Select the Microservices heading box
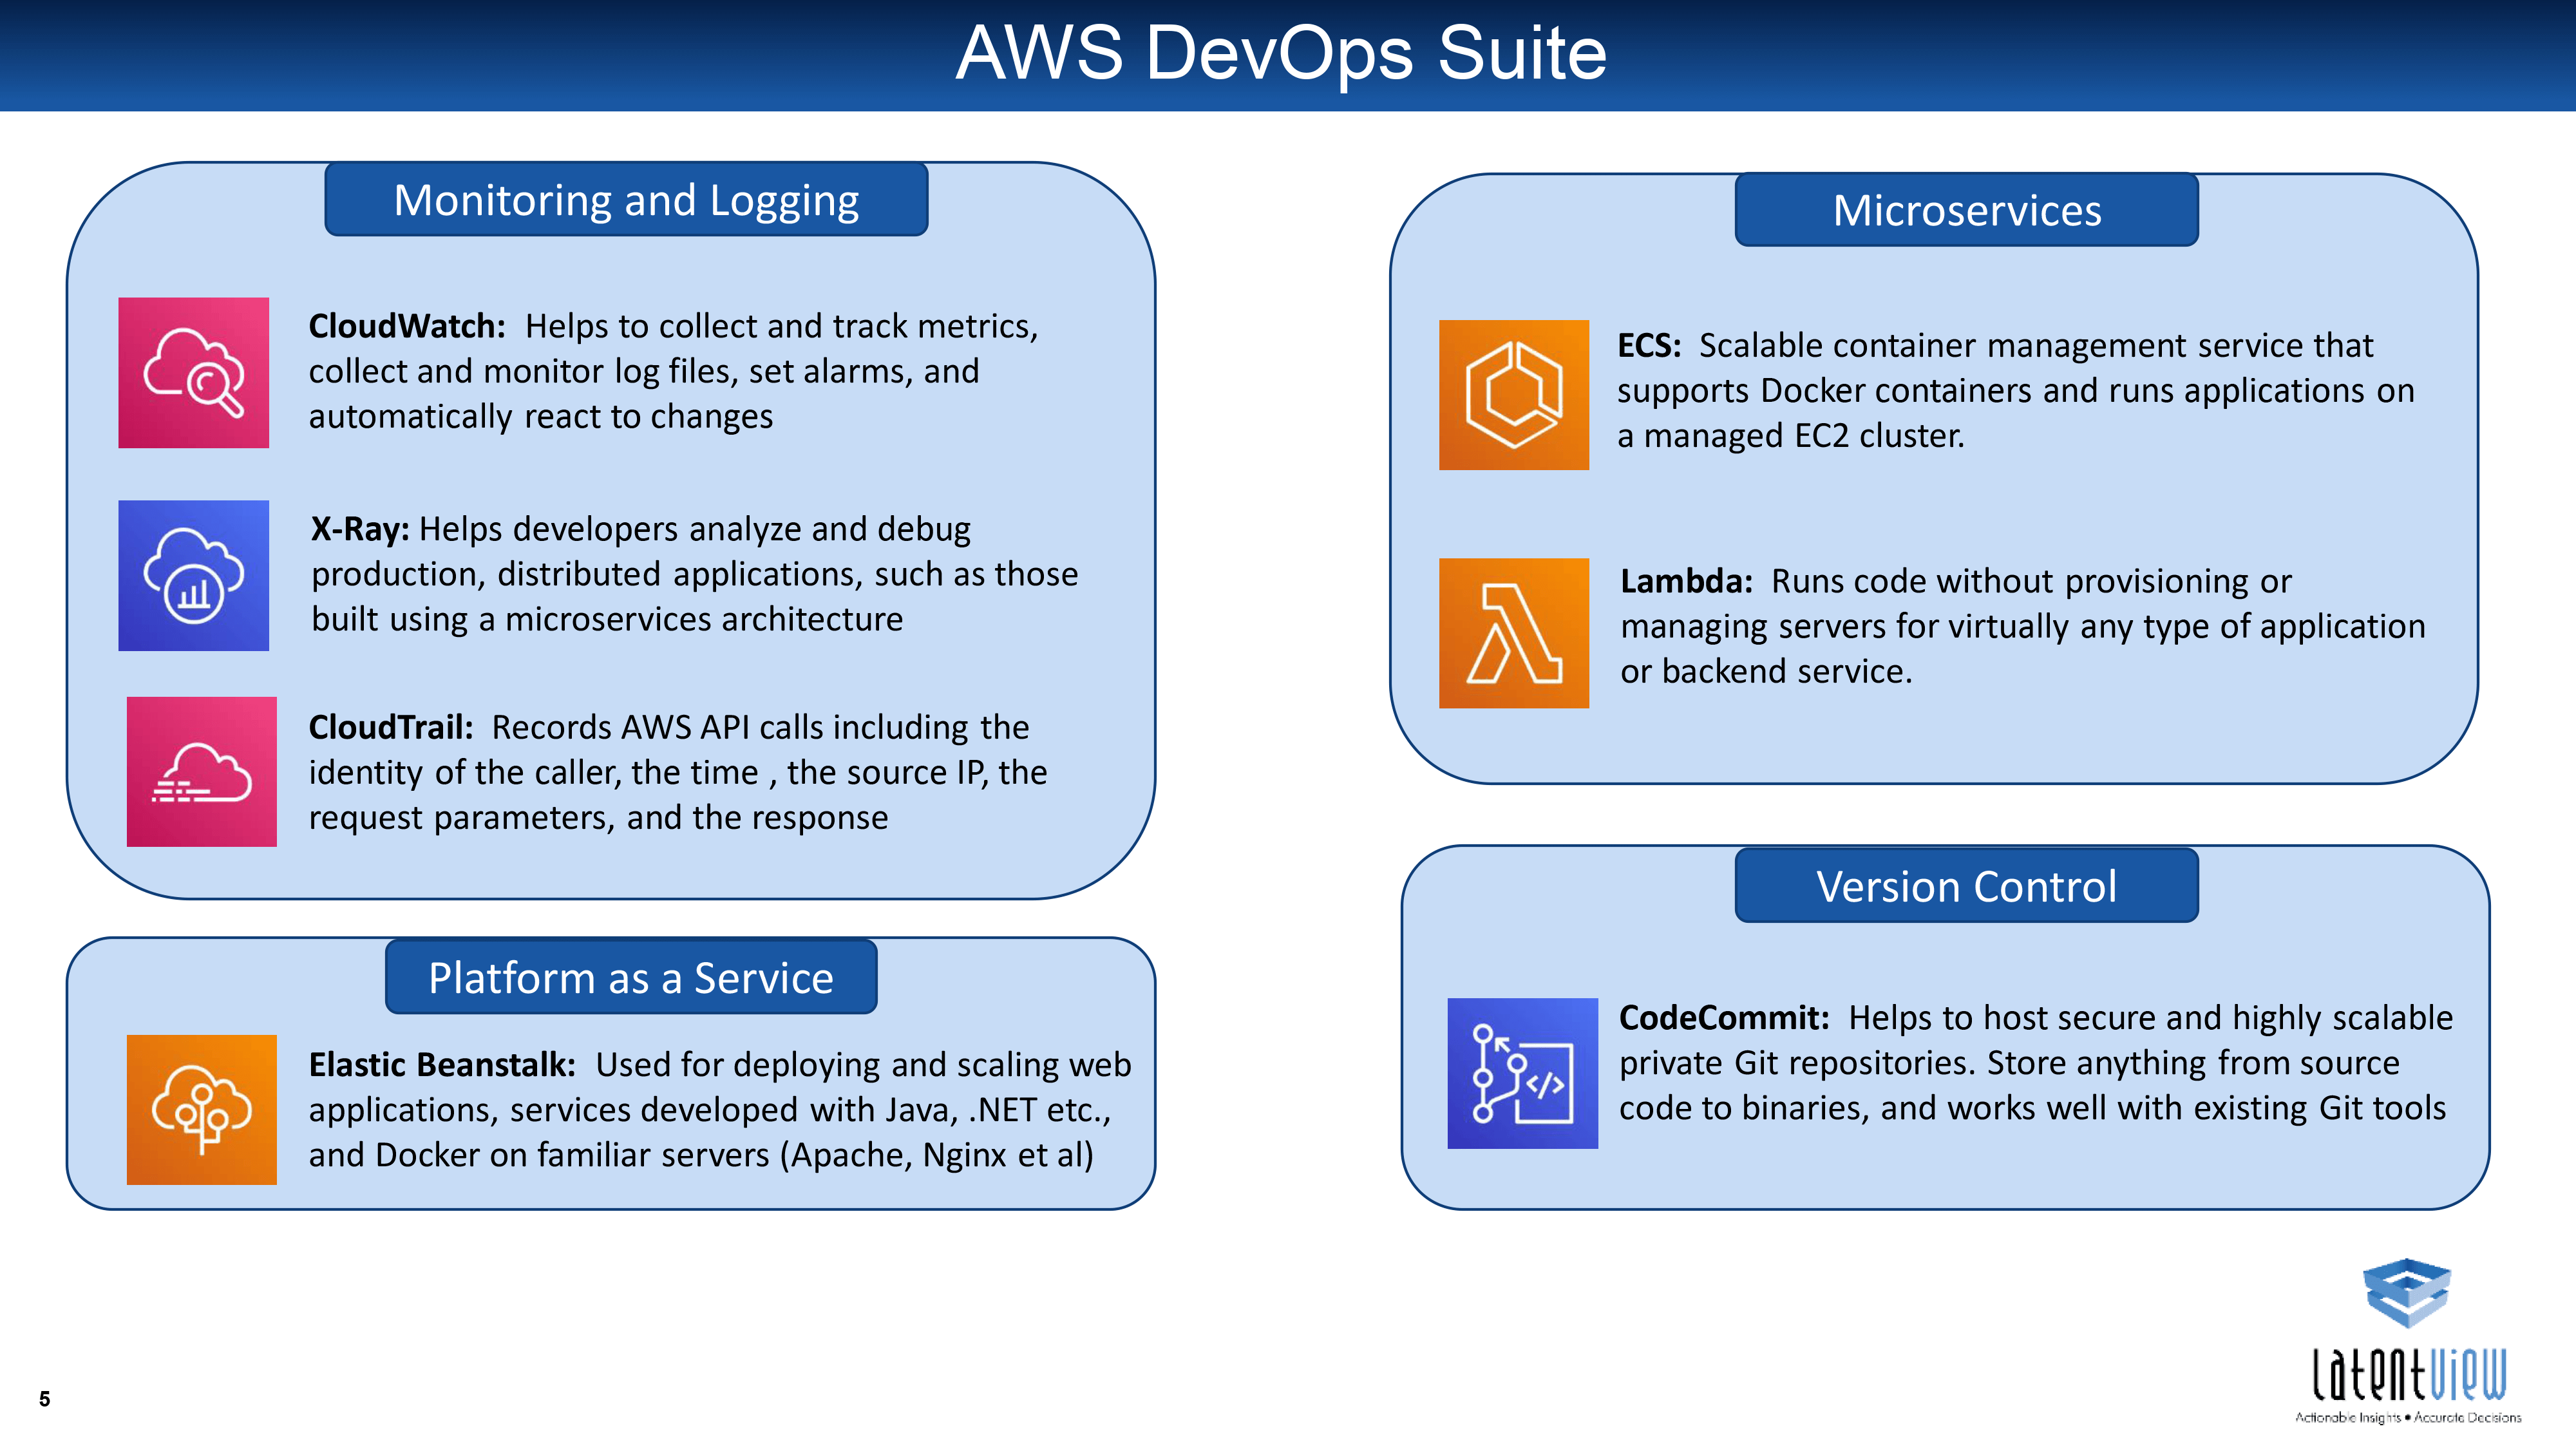 click(1966, 210)
